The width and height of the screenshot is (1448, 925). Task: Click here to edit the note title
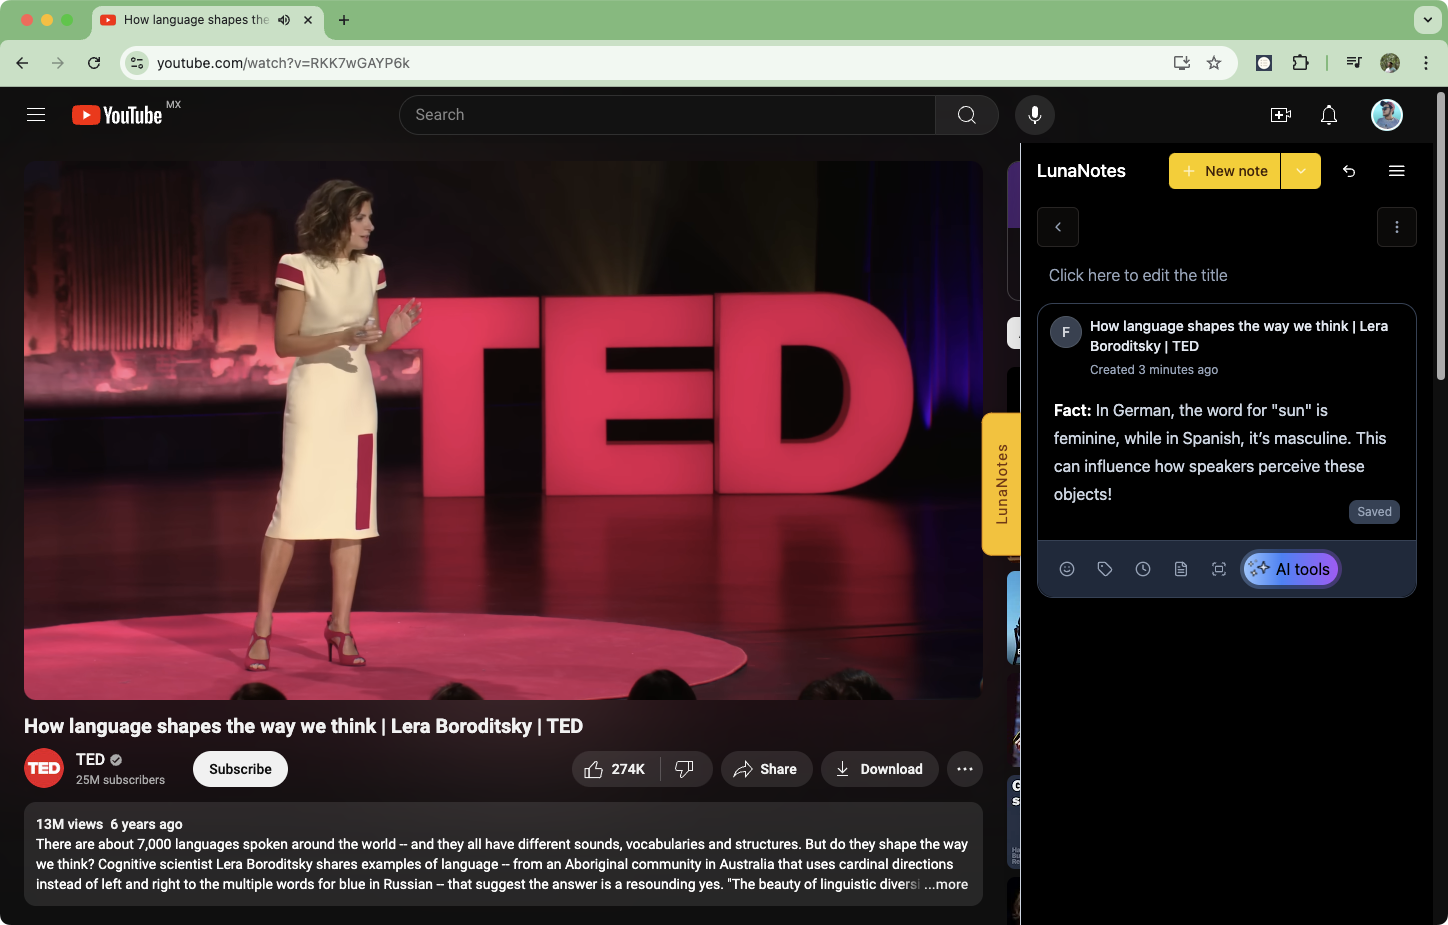click(x=1138, y=275)
